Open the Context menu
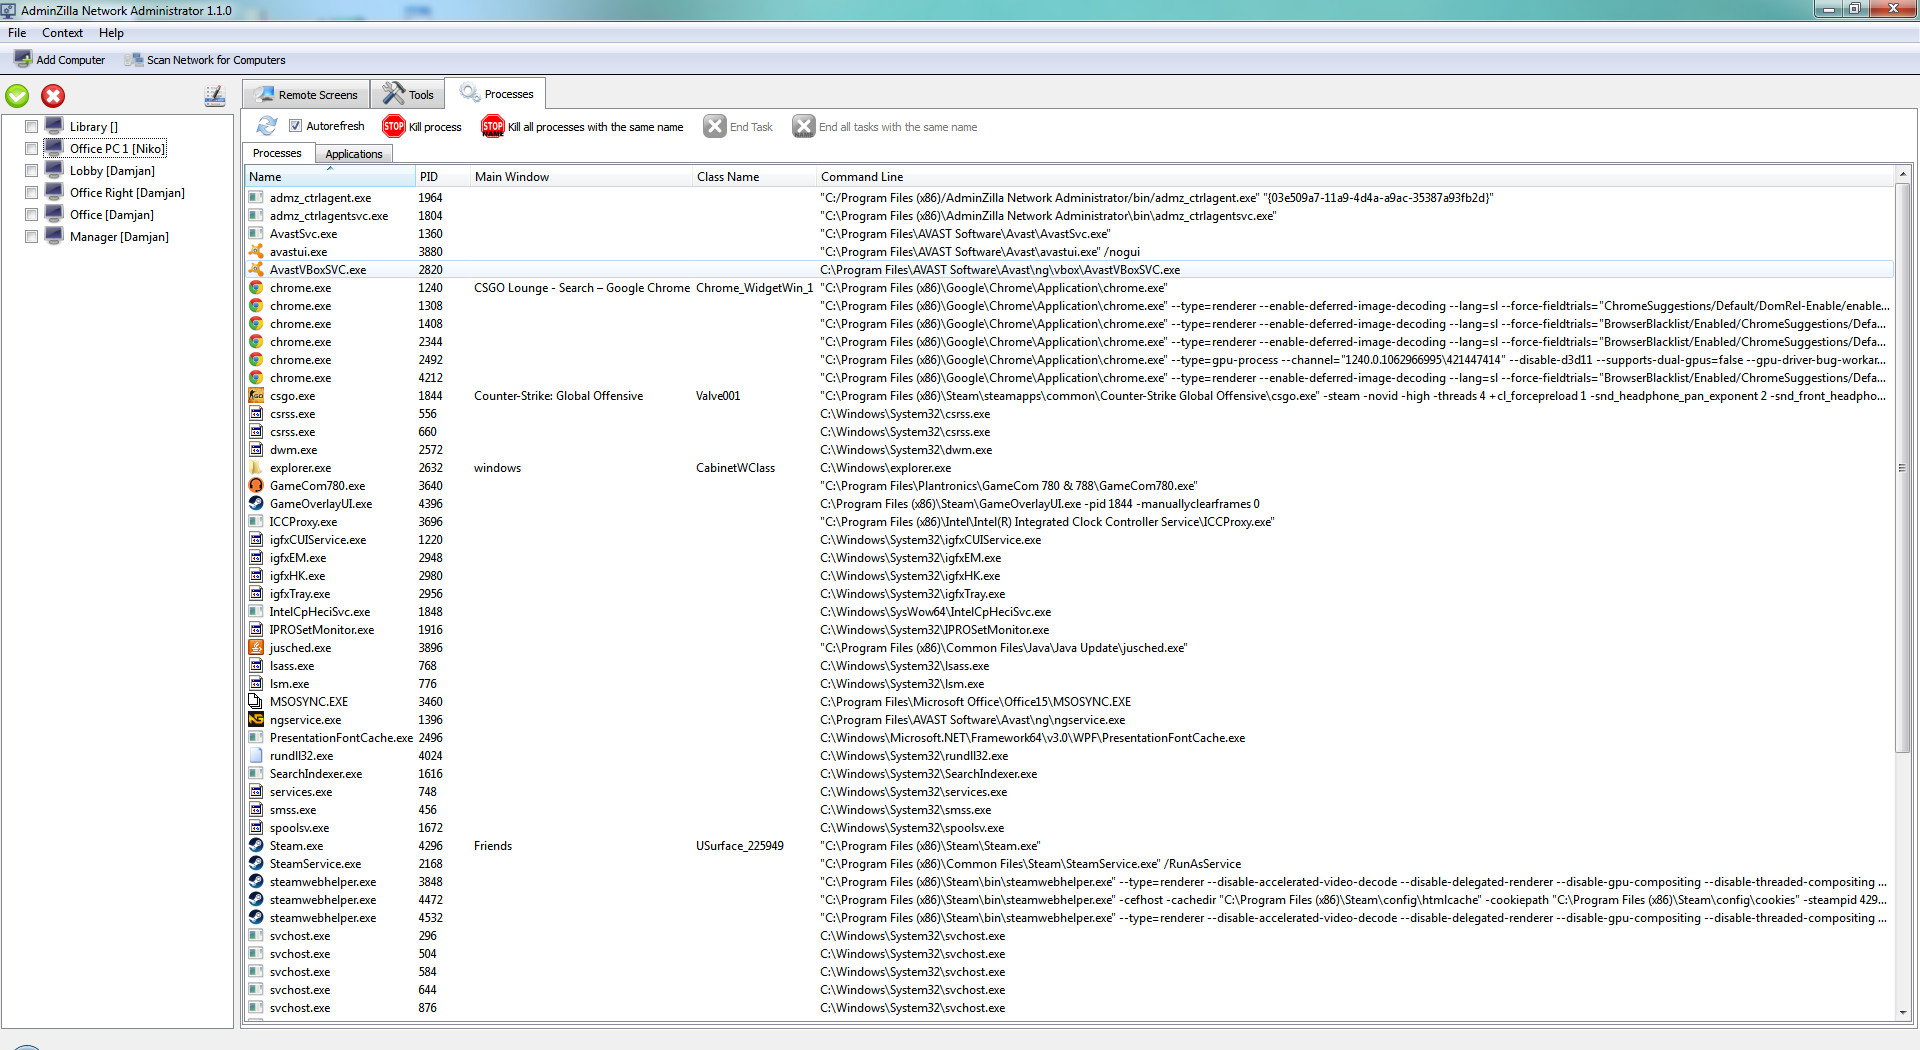The width and height of the screenshot is (1920, 1050). tap(62, 33)
